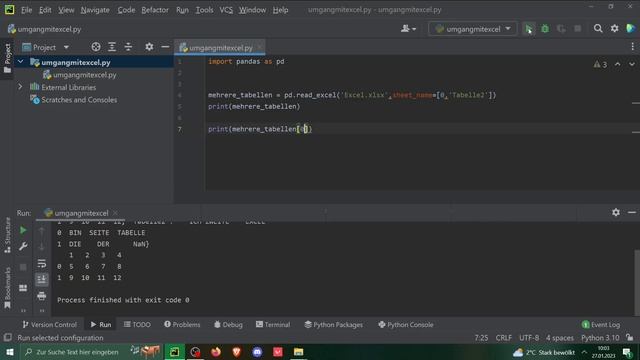This screenshot has height=360, width=640.
Task: Open the Problems tool window
Action: click(182, 324)
